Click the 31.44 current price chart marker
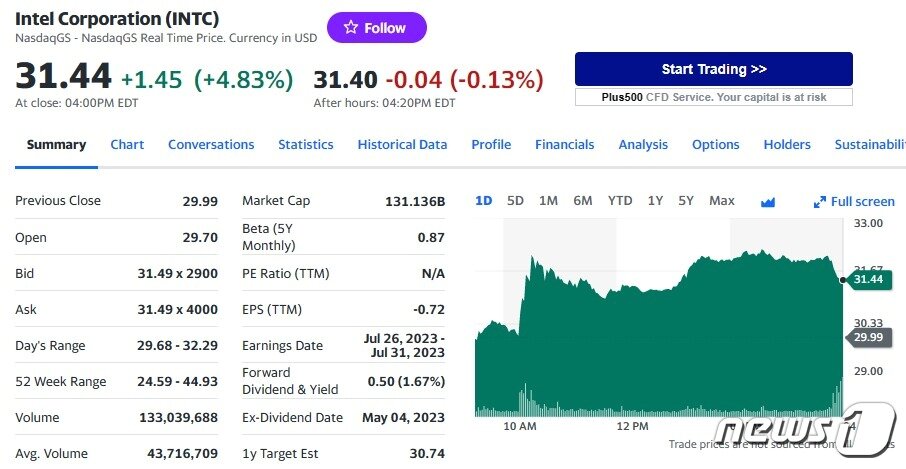Viewport: 906px width, 469px height. click(x=868, y=279)
